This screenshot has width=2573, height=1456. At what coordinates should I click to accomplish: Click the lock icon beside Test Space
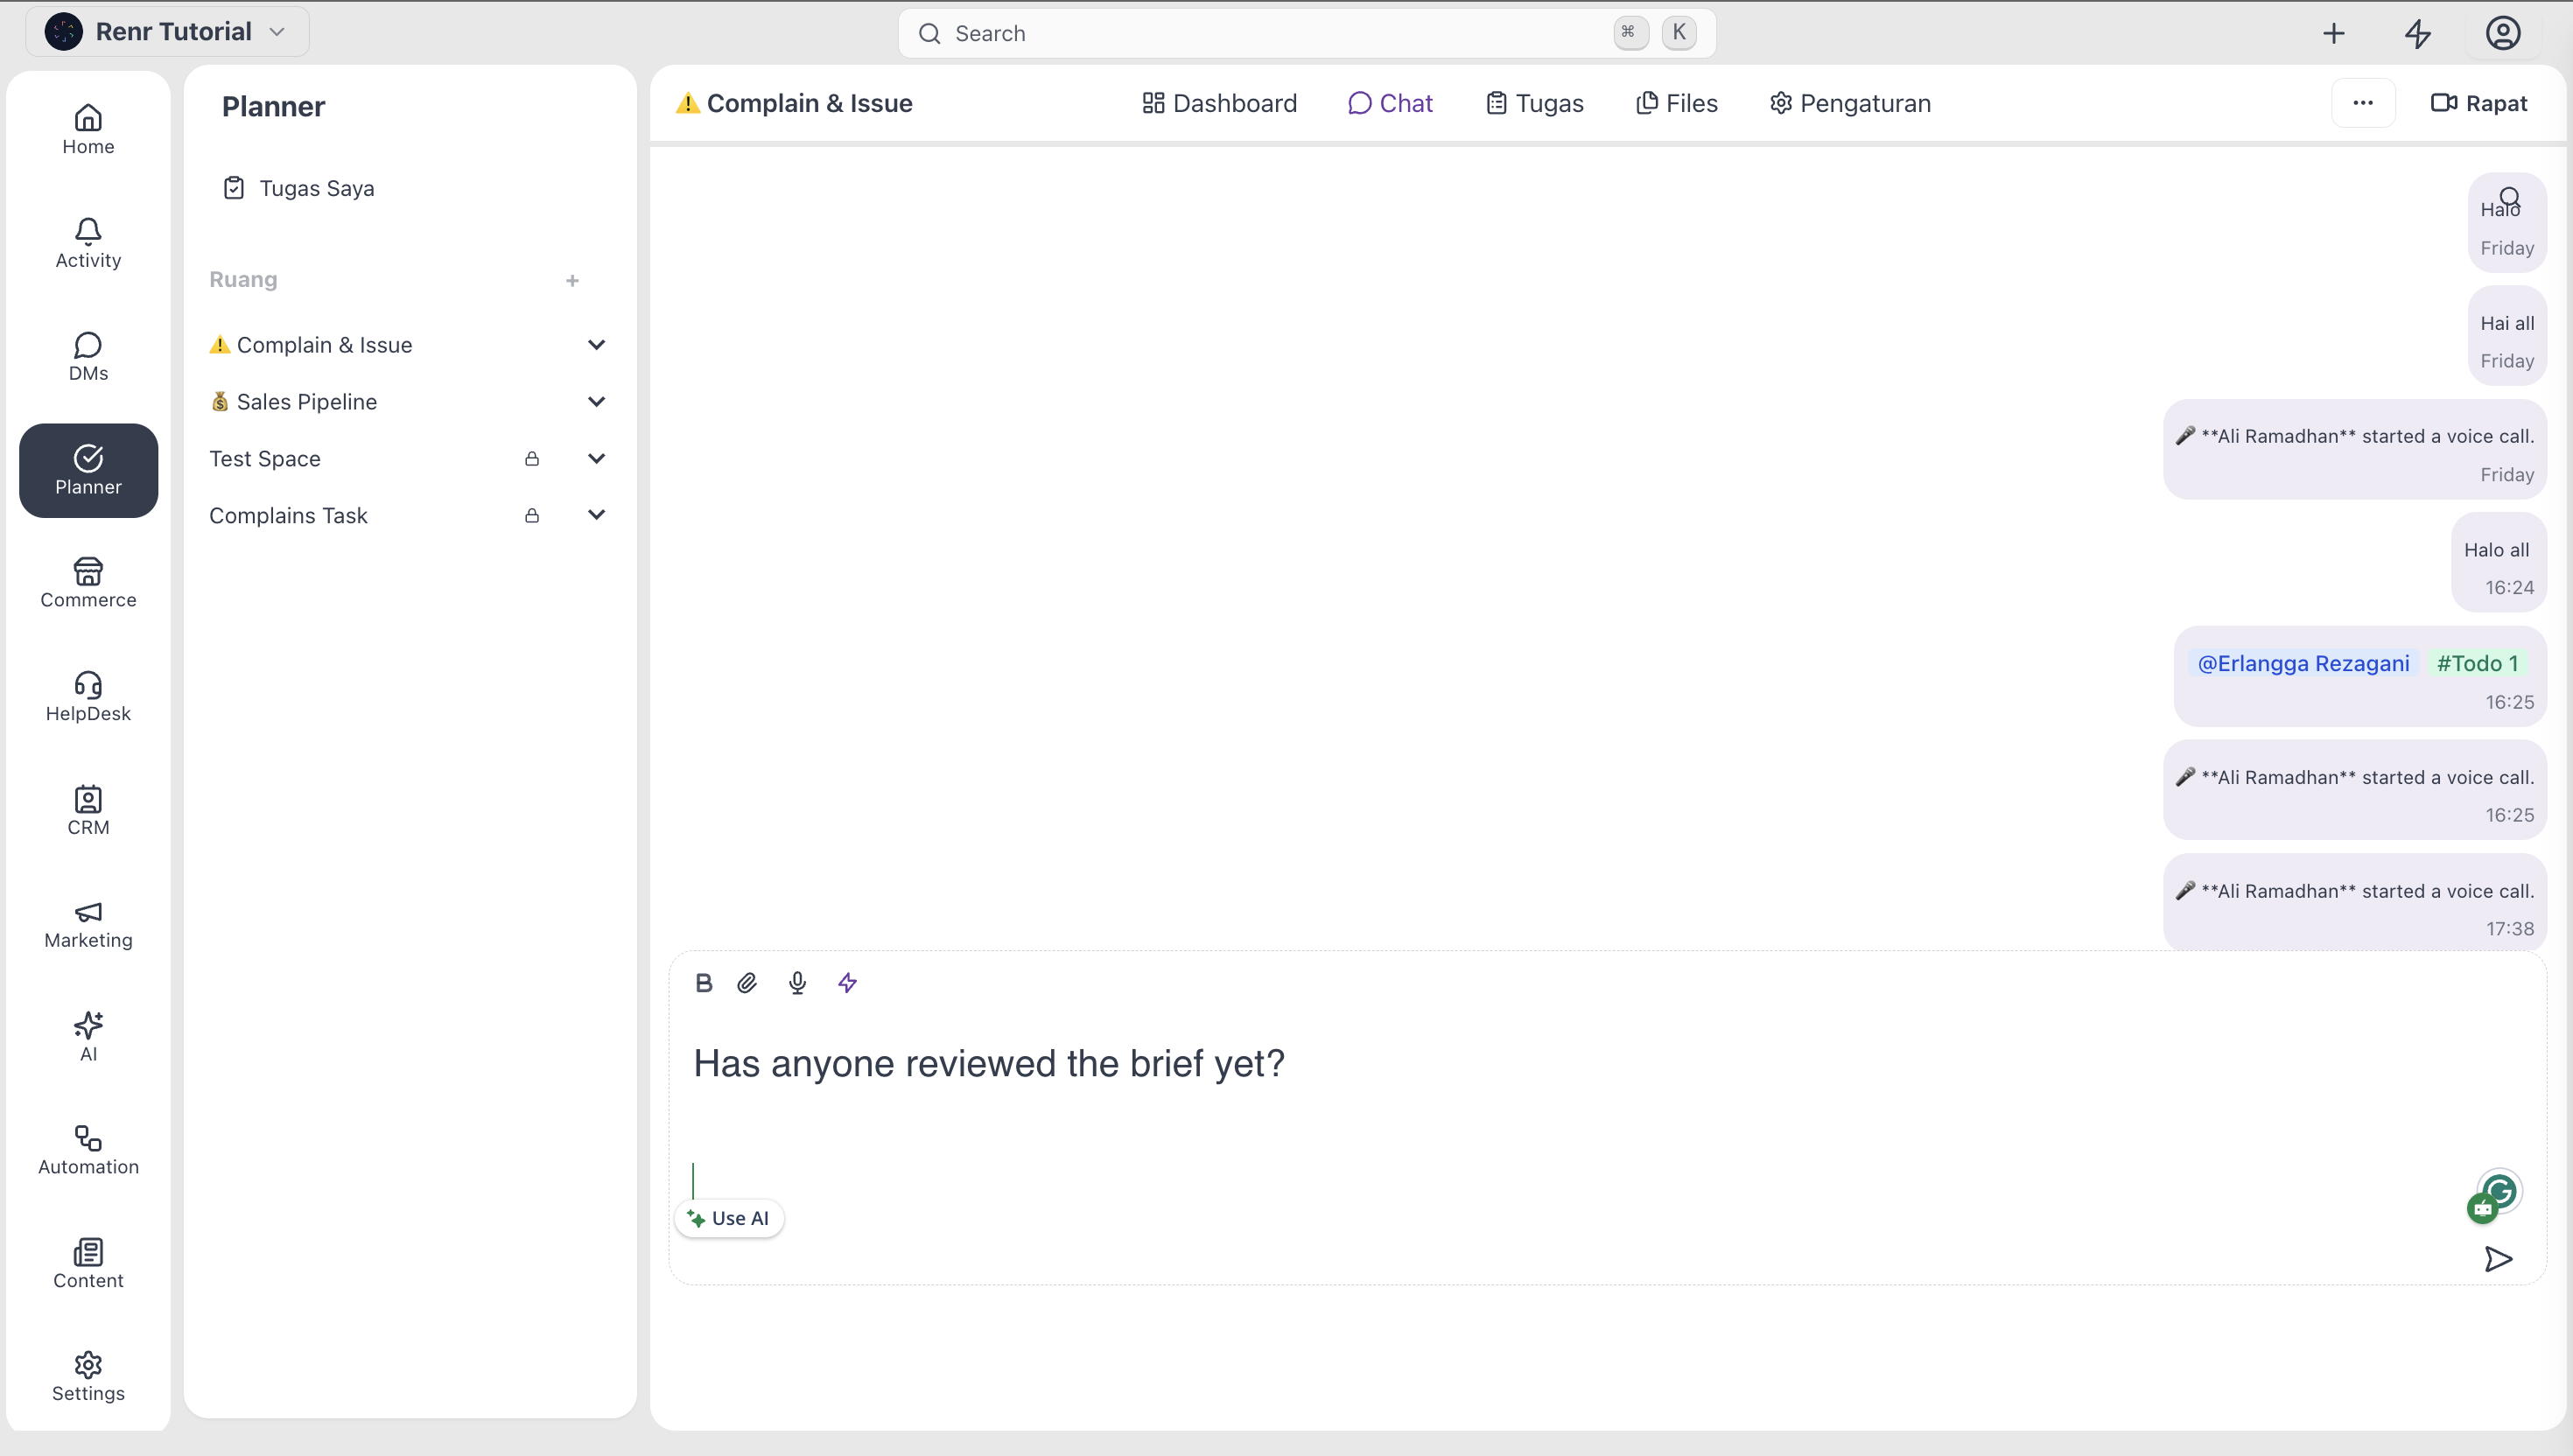[x=532, y=459]
